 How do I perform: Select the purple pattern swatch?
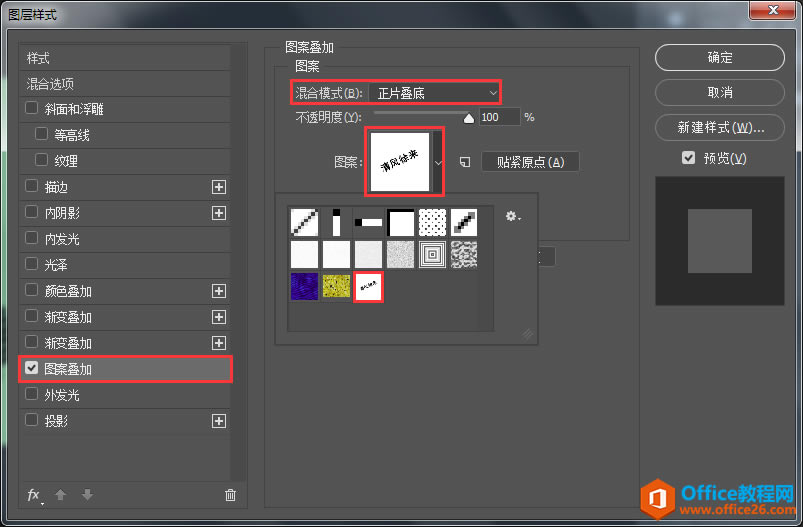coord(304,286)
